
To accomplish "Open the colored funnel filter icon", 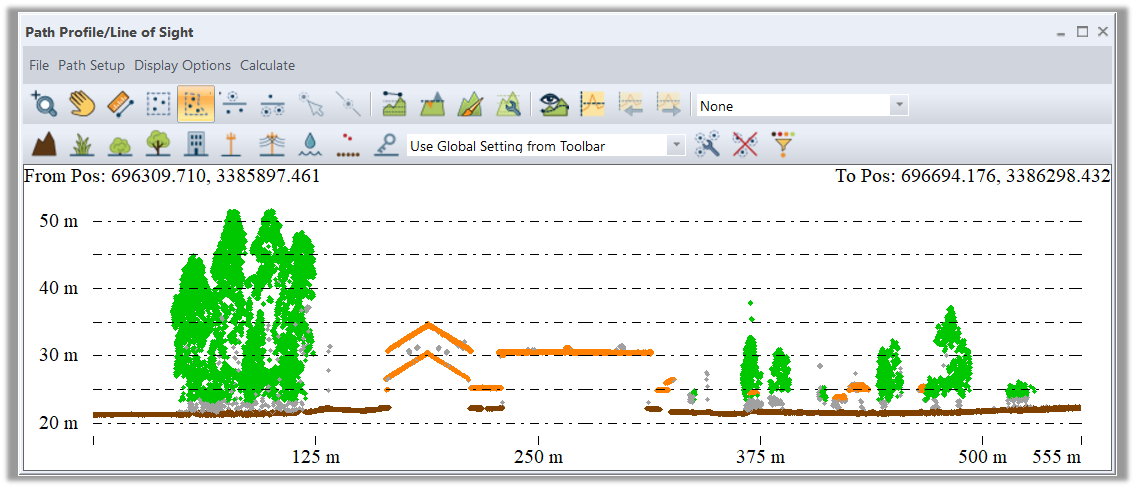I will (782, 144).
